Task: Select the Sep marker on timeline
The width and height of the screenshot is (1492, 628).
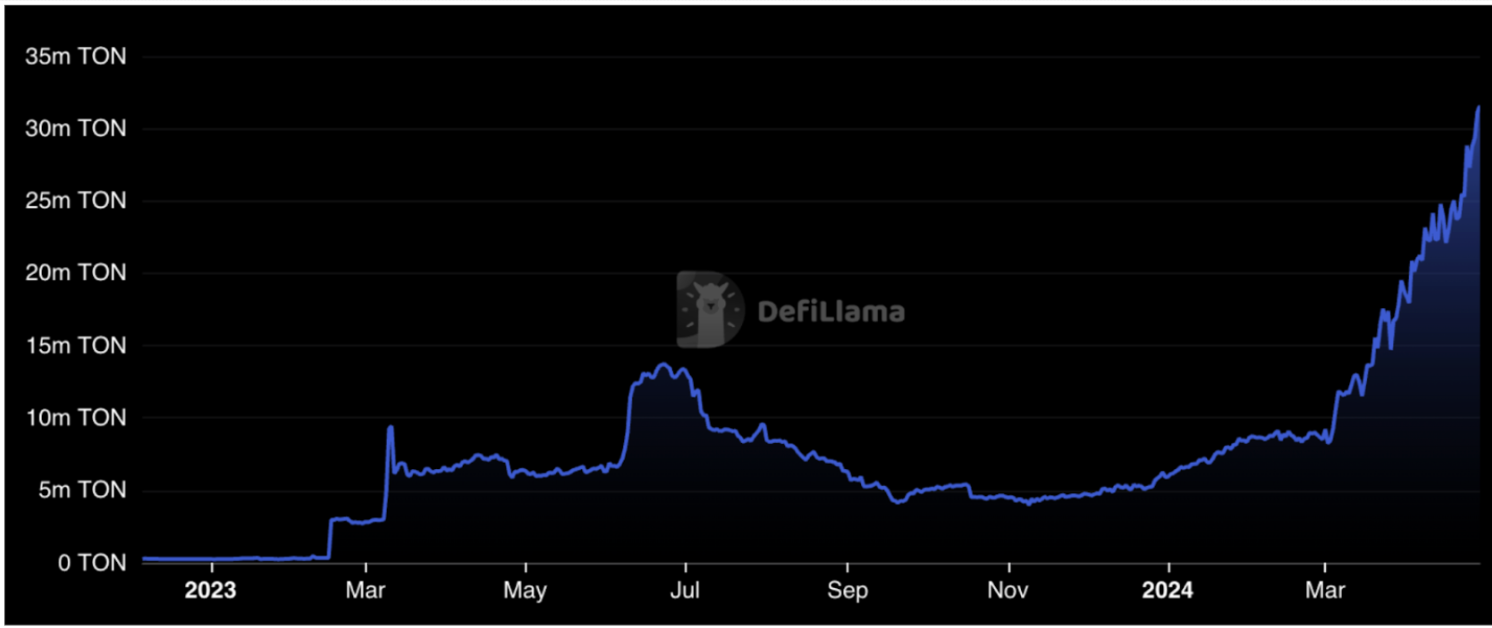Action: tap(848, 590)
